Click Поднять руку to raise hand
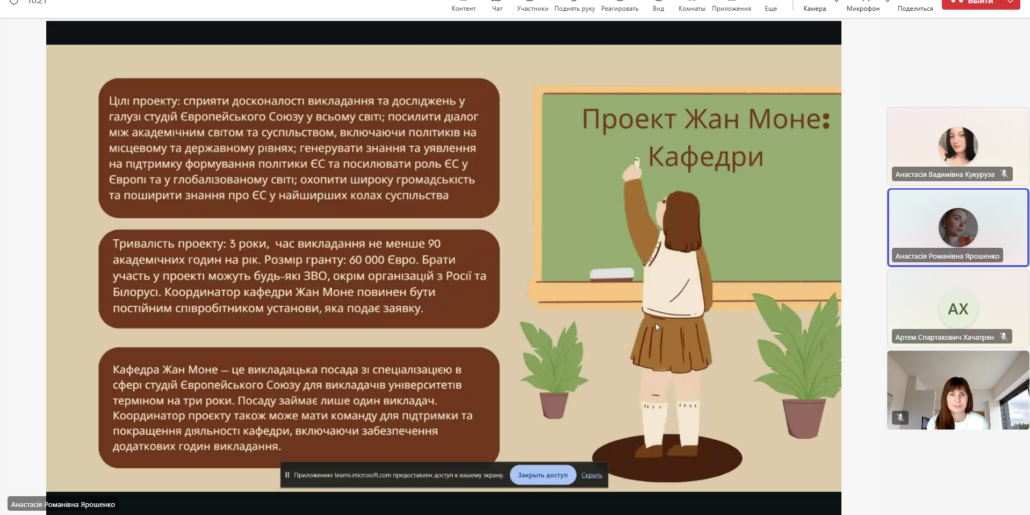Image resolution: width=1030 pixels, height=515 pixels. pos(574,6)
